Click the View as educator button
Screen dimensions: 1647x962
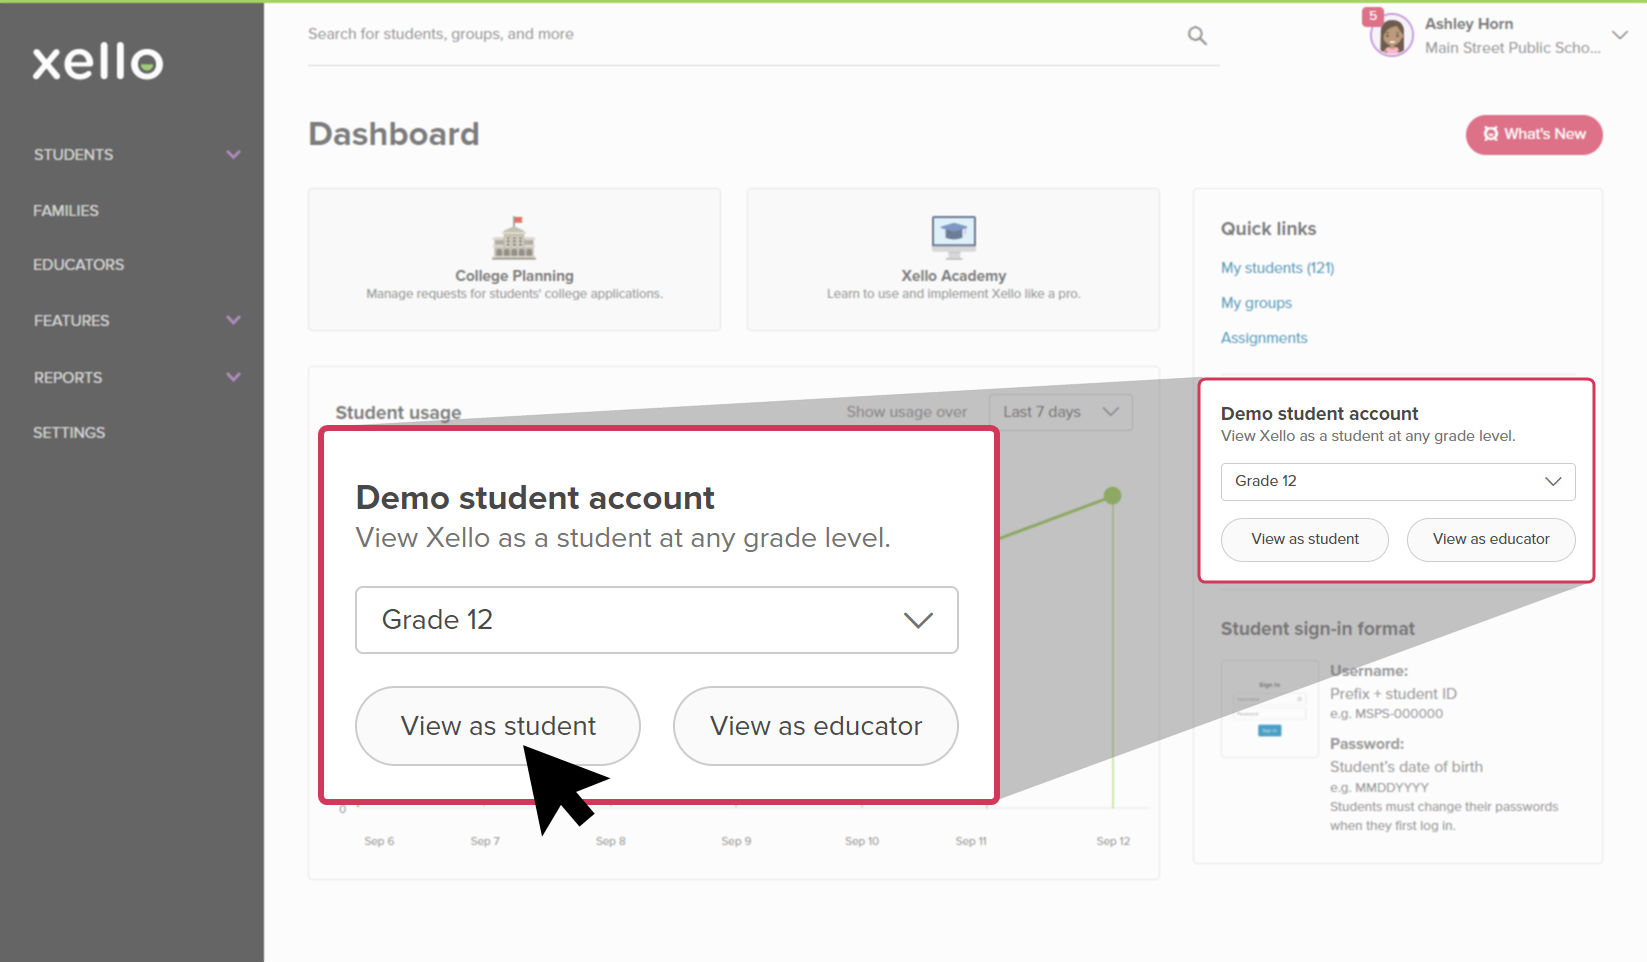pyautogui.click(x=814, y=725)
